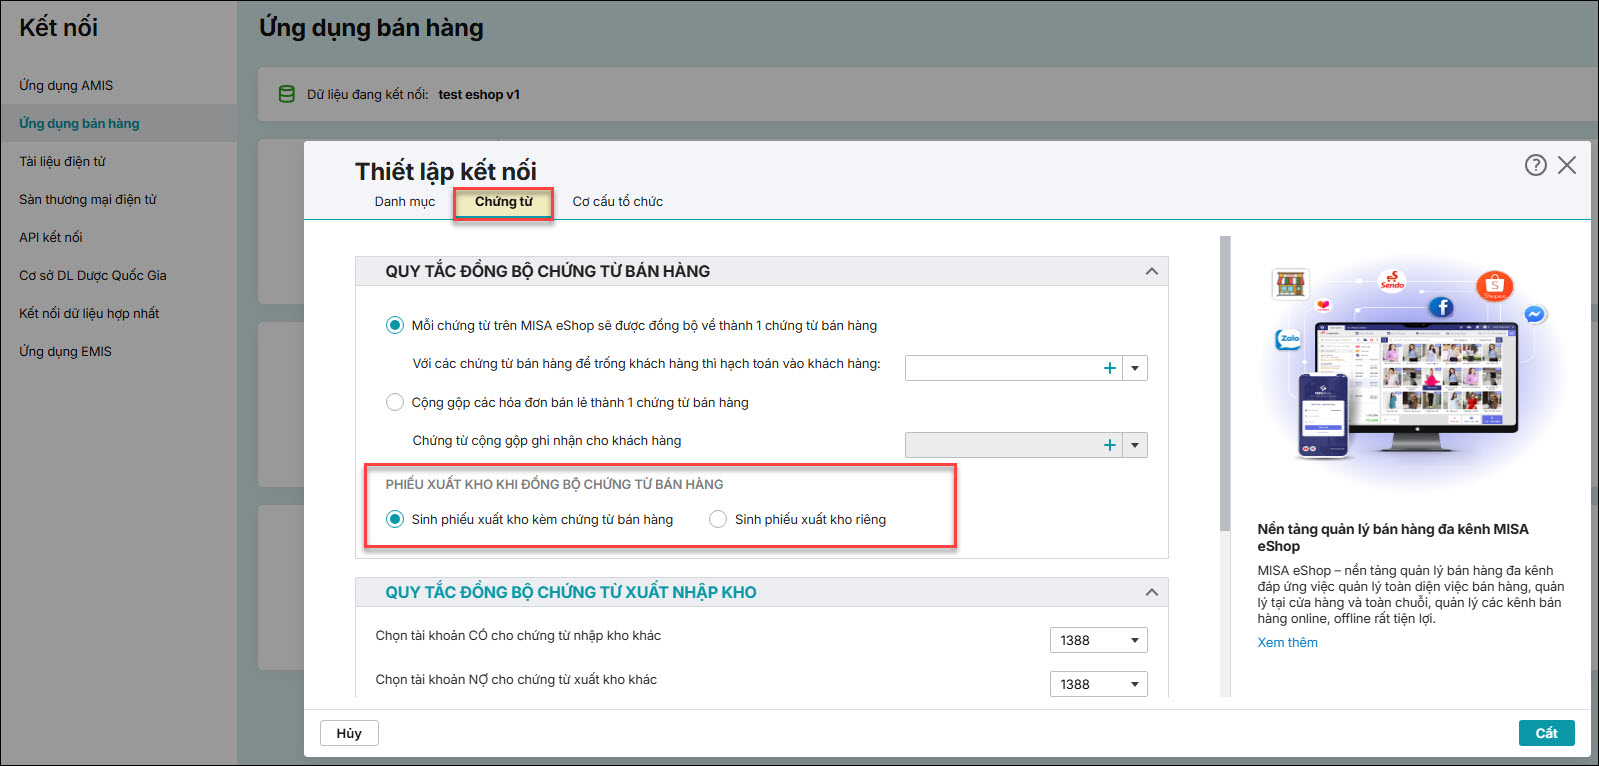Close the Thiết lập kết nối dialog
Screen dimensions: 1599x766
tap(1567, 165)
